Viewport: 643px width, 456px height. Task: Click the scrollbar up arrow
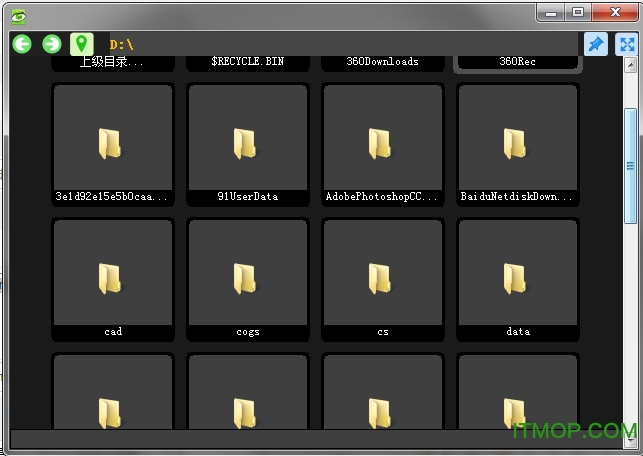(630, 65)
